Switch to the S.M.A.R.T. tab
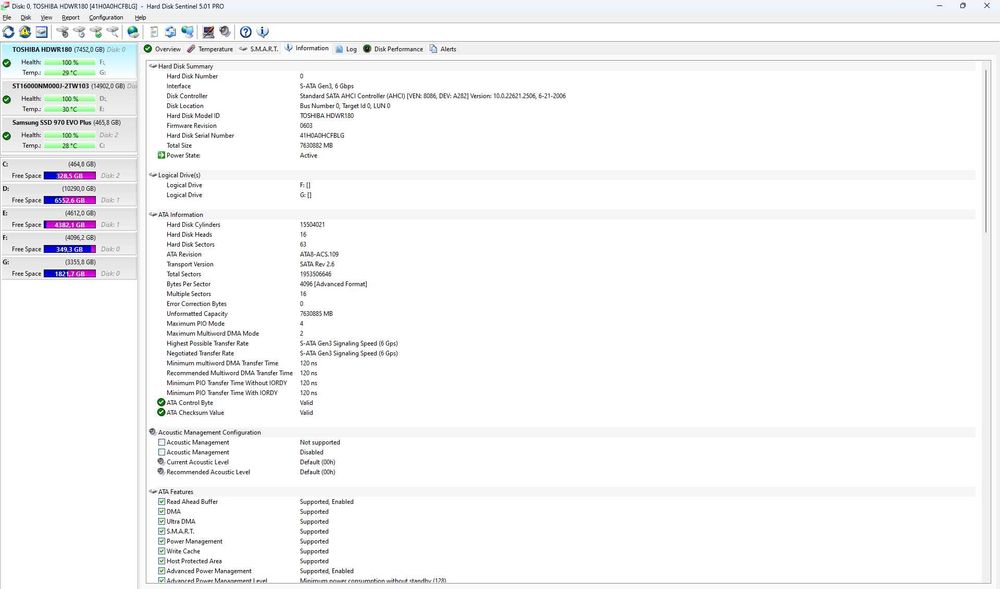1000x589 pixels. [259, 49]
